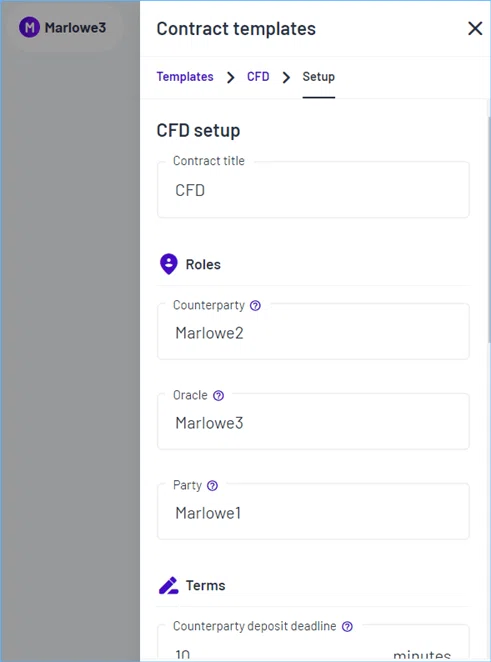This screenshot has height=662, width=491.
Task: Focus the Counterparty deposit deadline minutes field
Action: [x=313, y=643]
